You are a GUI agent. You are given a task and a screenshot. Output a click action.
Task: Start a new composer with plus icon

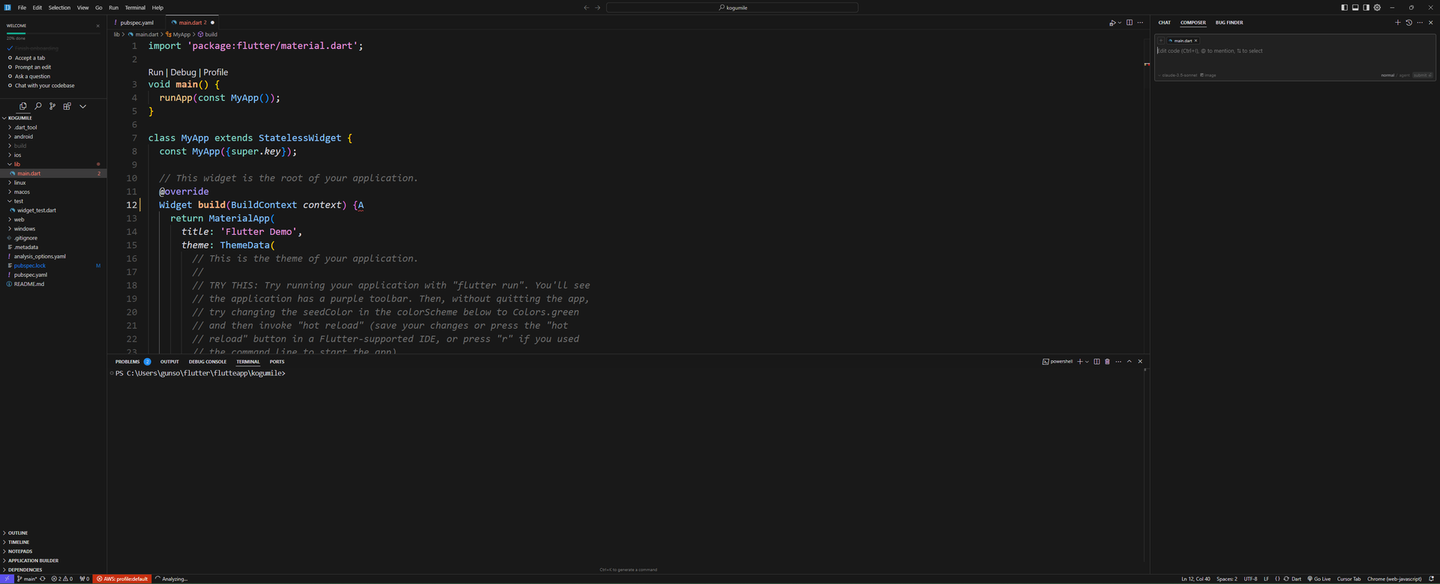[x=1398, y=22]
